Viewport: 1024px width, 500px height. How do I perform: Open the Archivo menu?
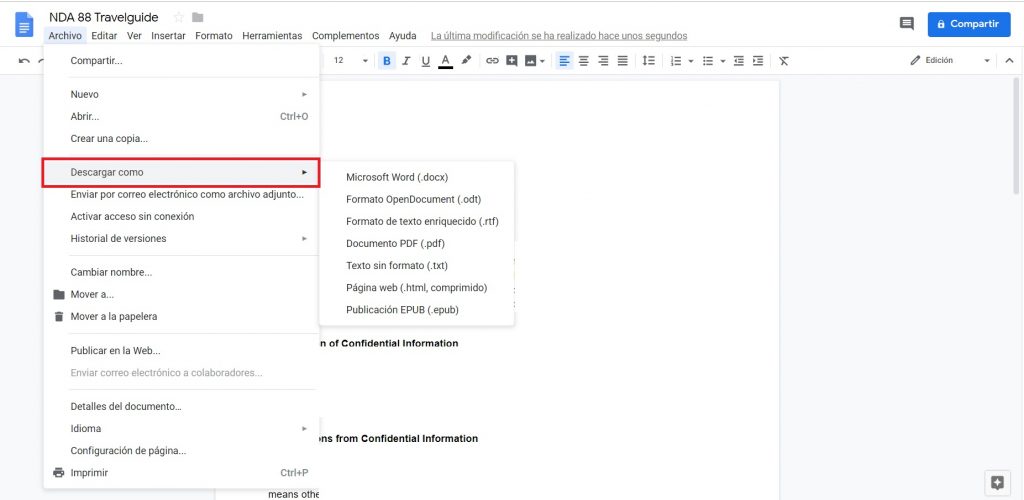click(x=65, y=36)
